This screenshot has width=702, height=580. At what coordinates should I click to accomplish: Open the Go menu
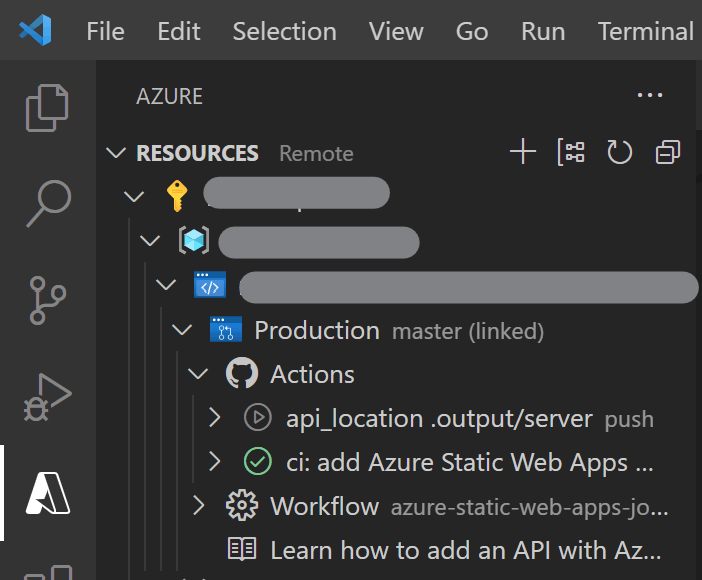coord(472,31)
